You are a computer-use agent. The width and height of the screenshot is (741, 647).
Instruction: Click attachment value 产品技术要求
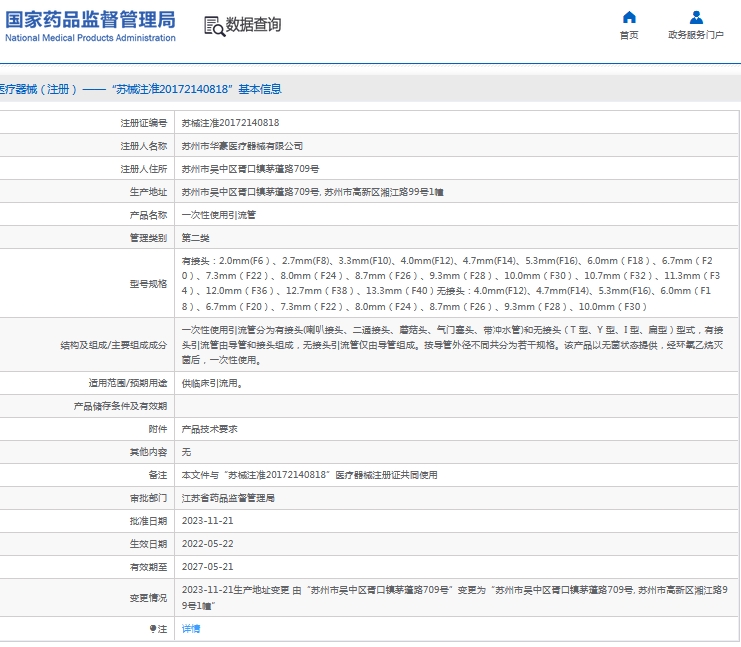pos(209,429)
